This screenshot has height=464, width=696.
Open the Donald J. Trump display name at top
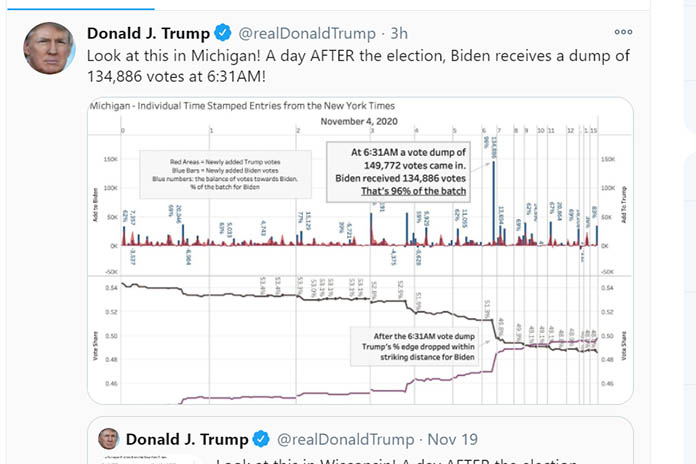[148, 34]
